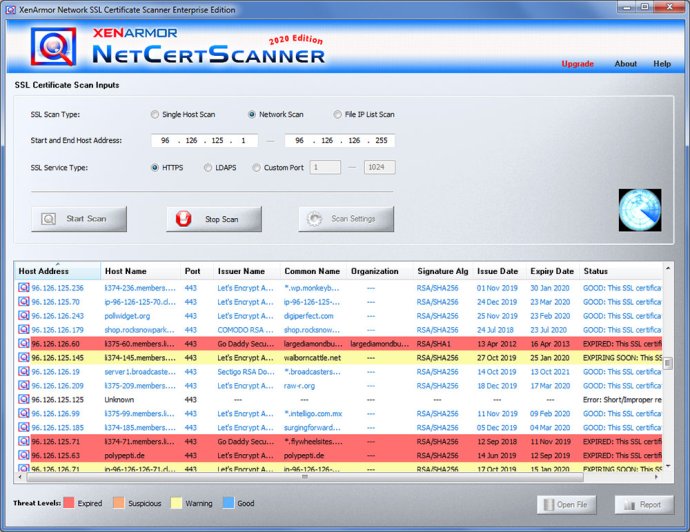Sort by Host Address column
Screen dimensions: 690x532
(x=57, y=271)
